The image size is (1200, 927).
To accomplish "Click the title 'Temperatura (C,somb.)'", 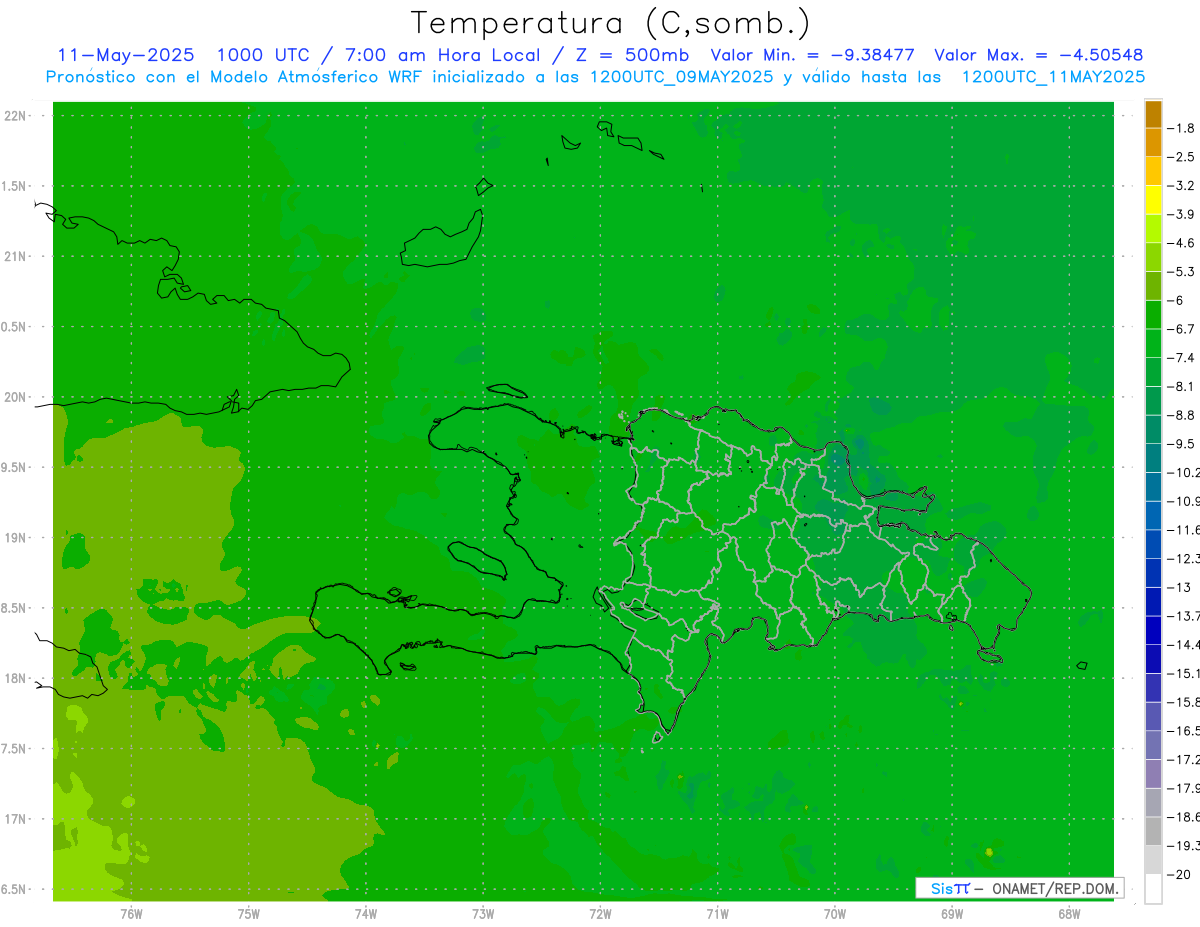I will click(x=611, y=23).
